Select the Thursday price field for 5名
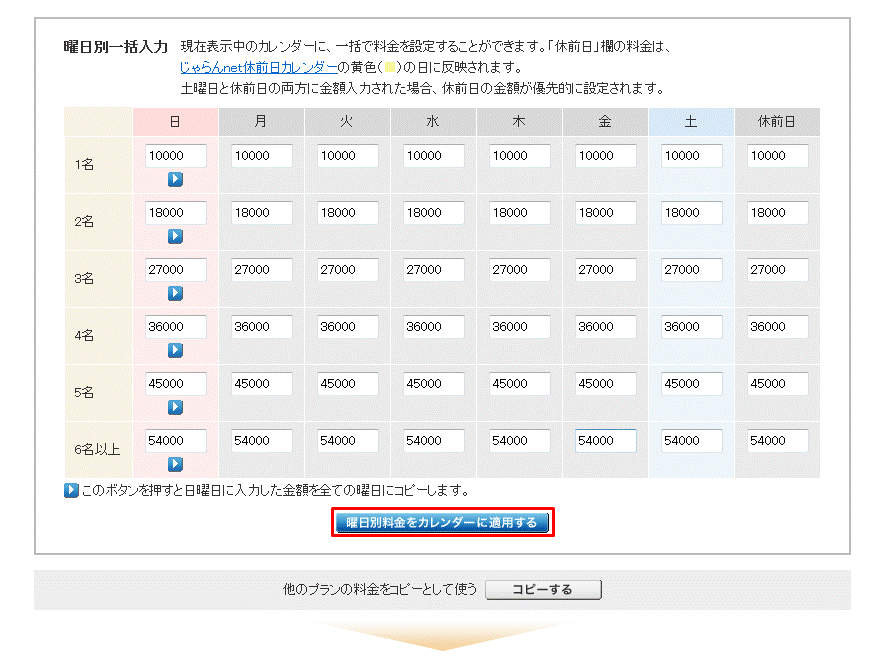The image size is (884, 662). pos(519,383)
